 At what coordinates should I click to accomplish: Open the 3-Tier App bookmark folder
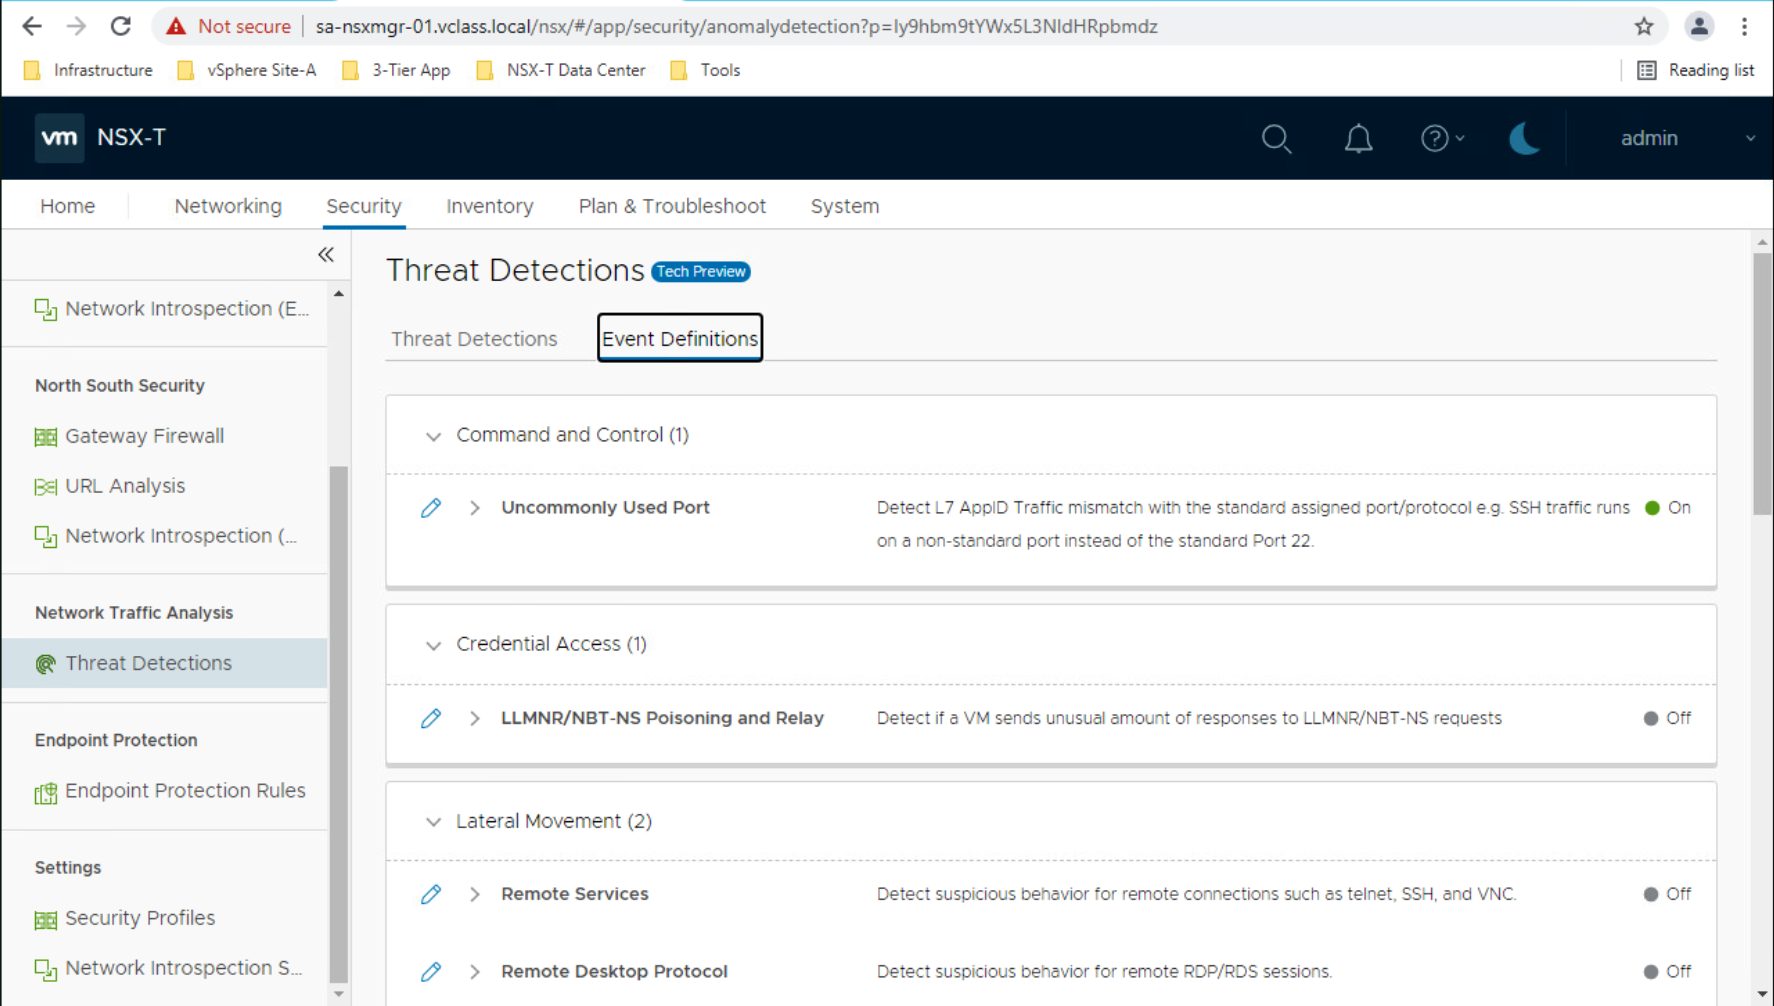396,70
